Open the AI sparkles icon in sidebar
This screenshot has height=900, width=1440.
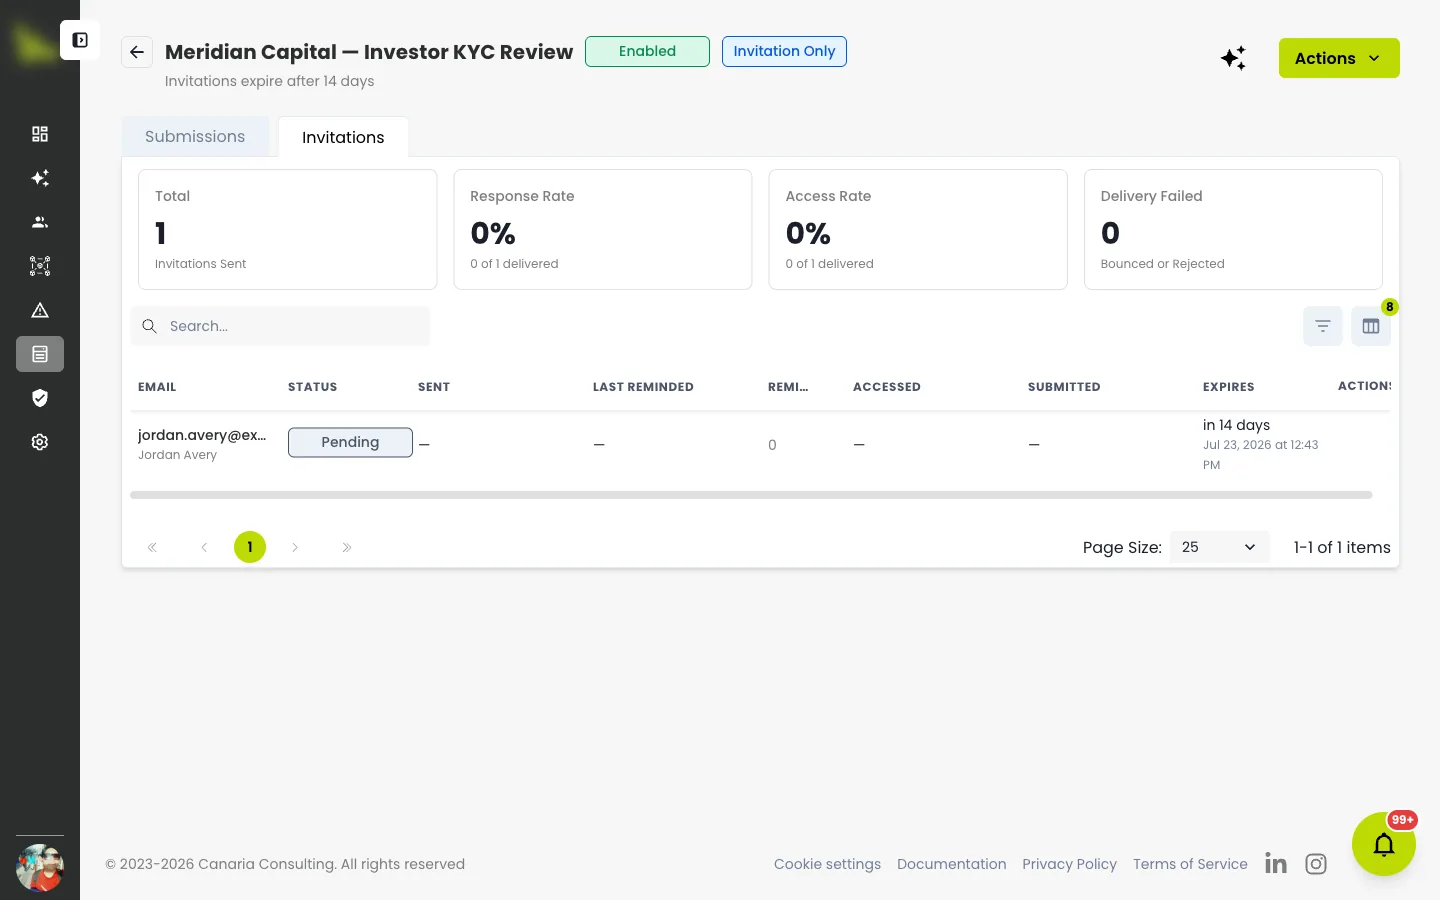click(x=40, y=178)
